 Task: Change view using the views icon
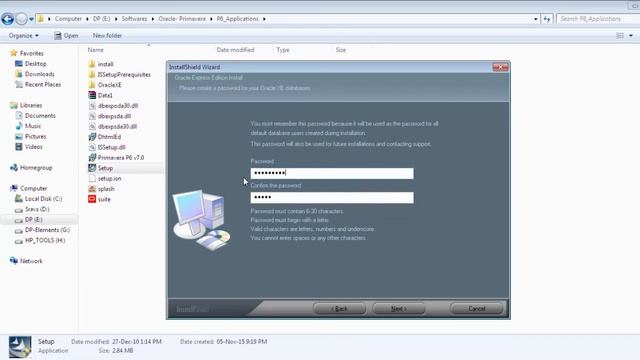coord(620,36)
